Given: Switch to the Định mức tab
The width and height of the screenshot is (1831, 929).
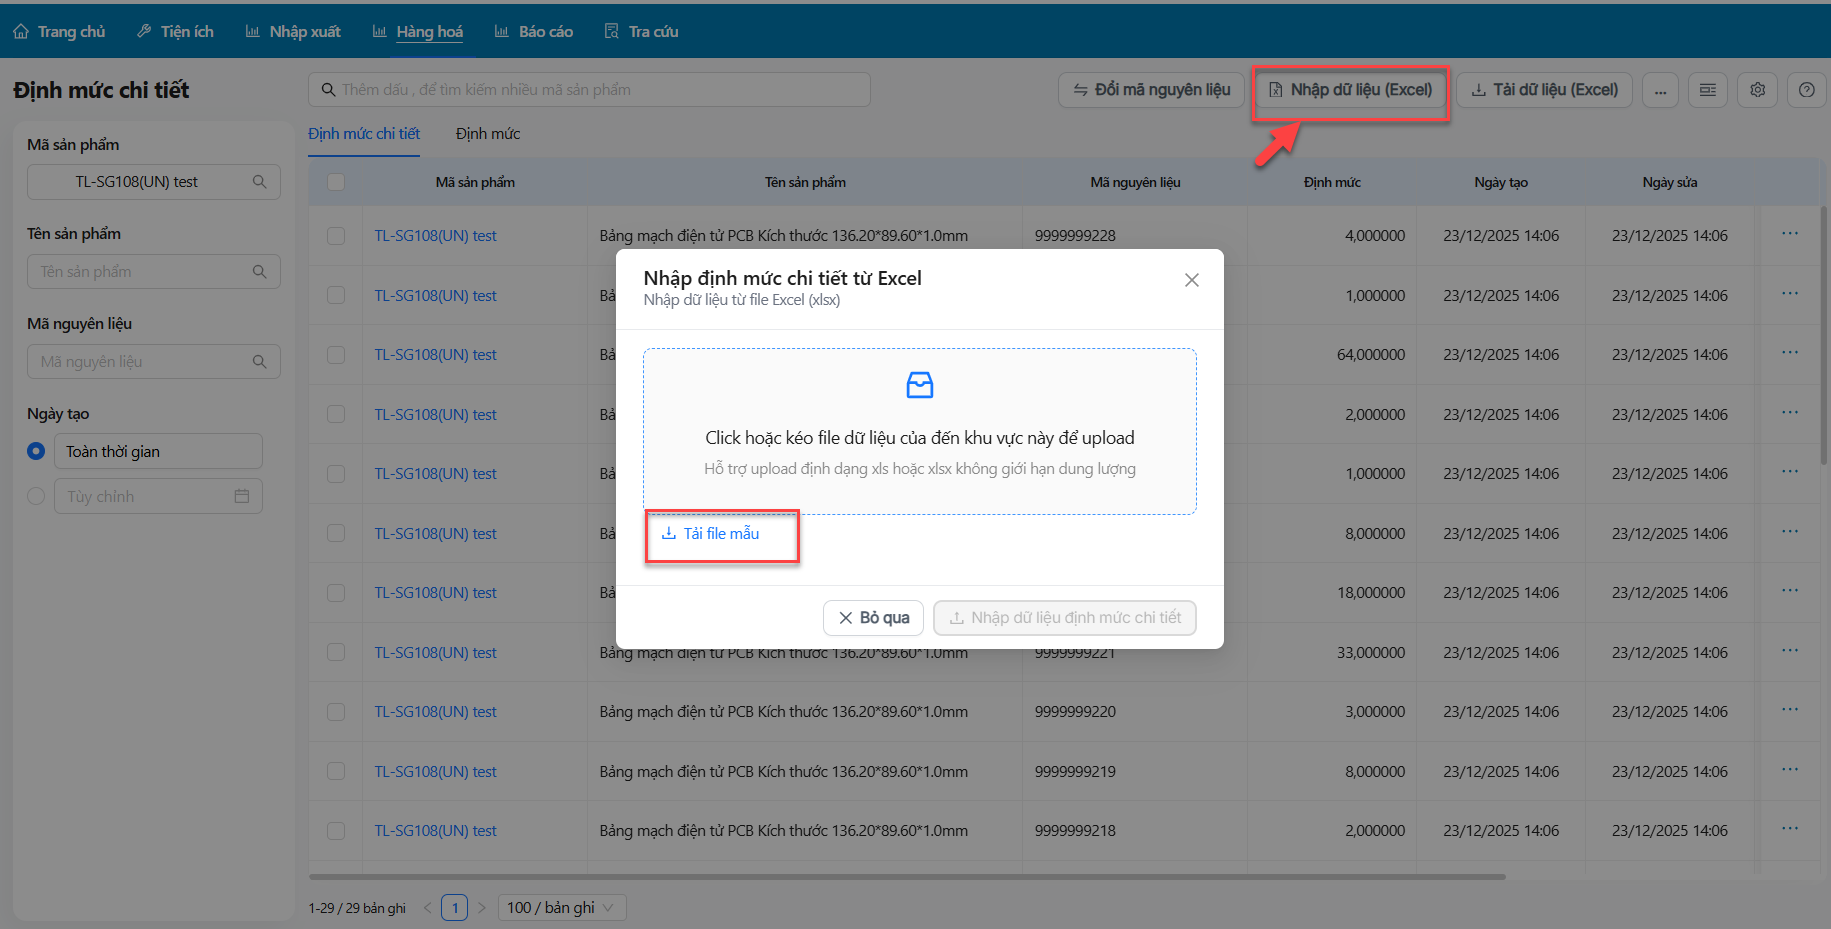Looking at the screenshot, I should point(488,134).
